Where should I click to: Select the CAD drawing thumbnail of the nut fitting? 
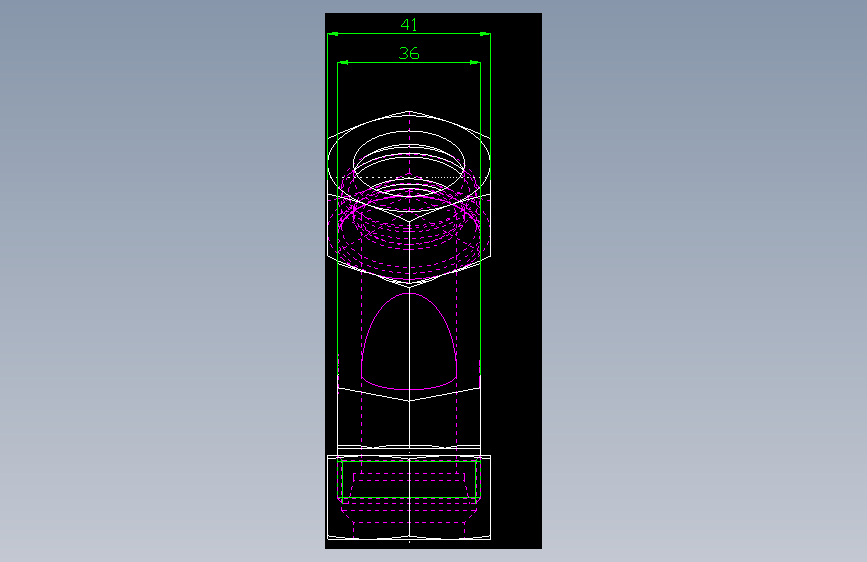coord(434,281)
